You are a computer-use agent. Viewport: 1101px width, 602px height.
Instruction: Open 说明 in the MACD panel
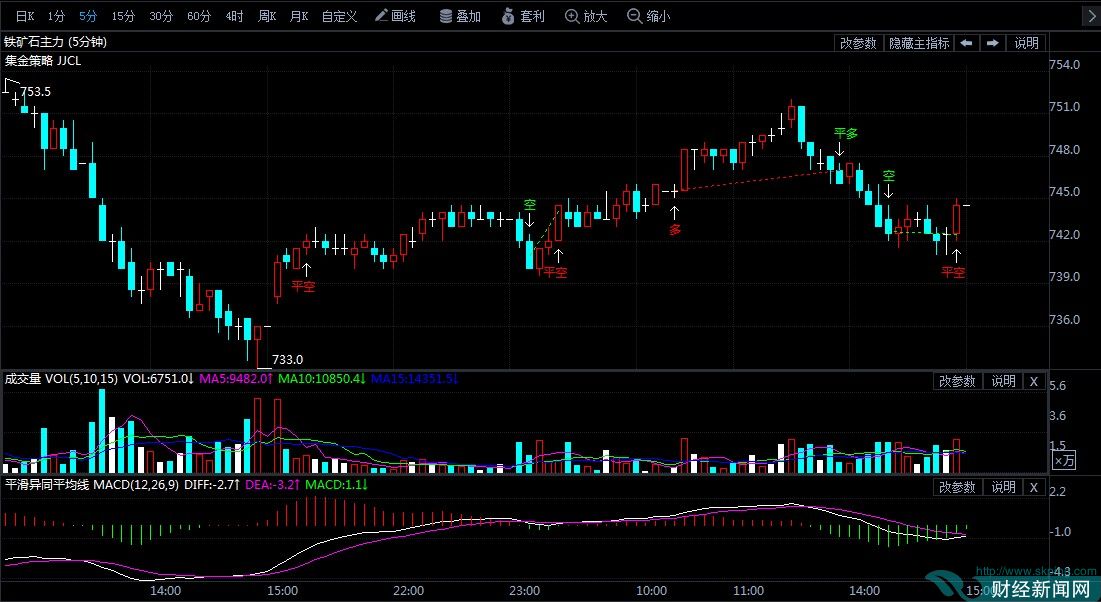(x=1003, y=487)
